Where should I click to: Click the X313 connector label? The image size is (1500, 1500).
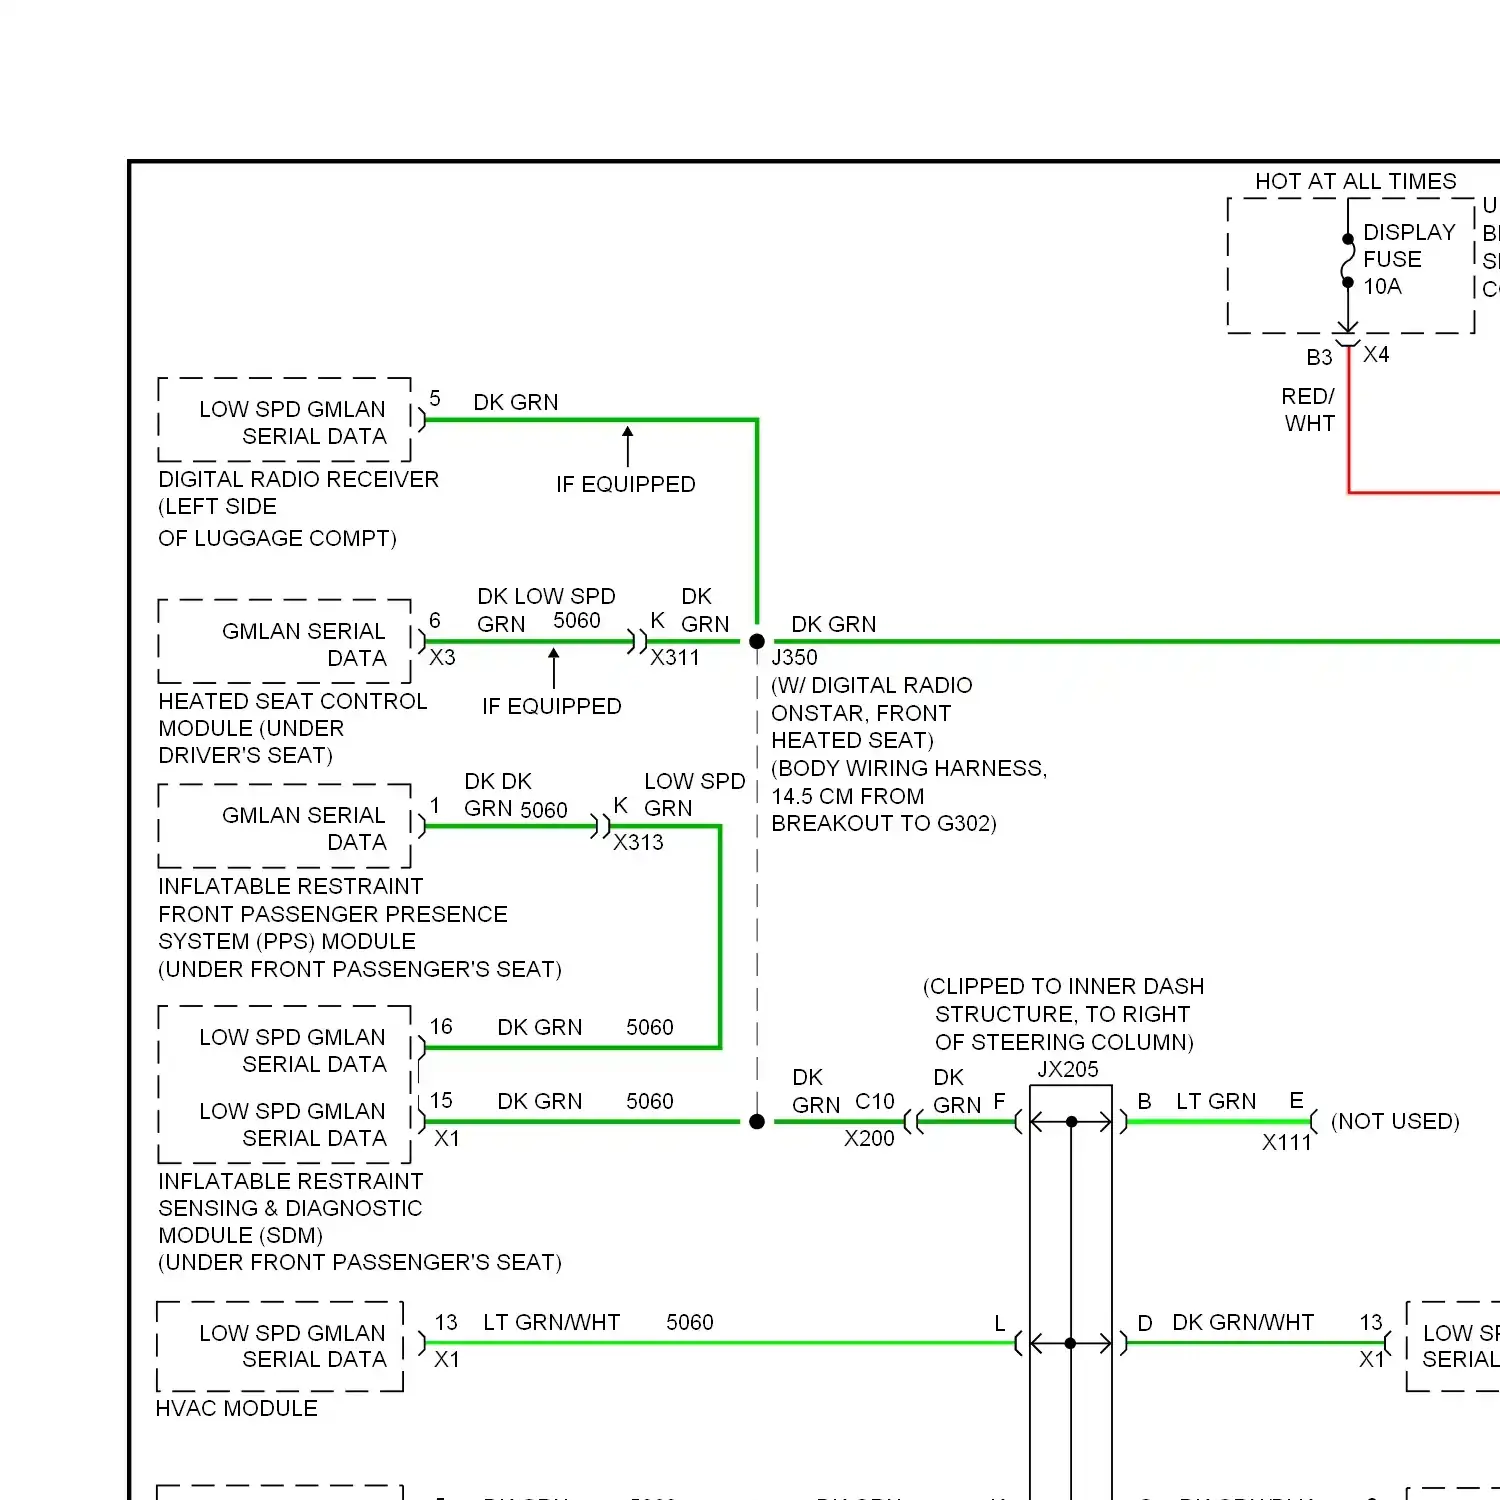click(638, 842)
